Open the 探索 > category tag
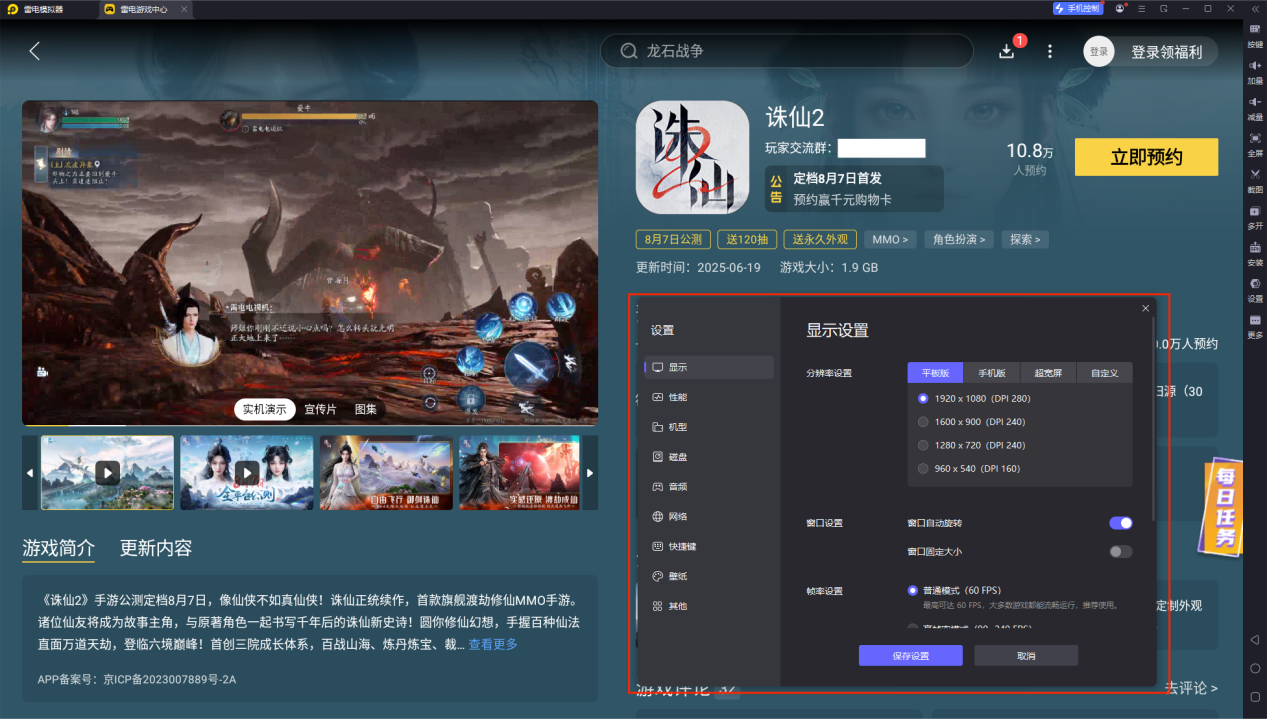 click(1025, 240)
